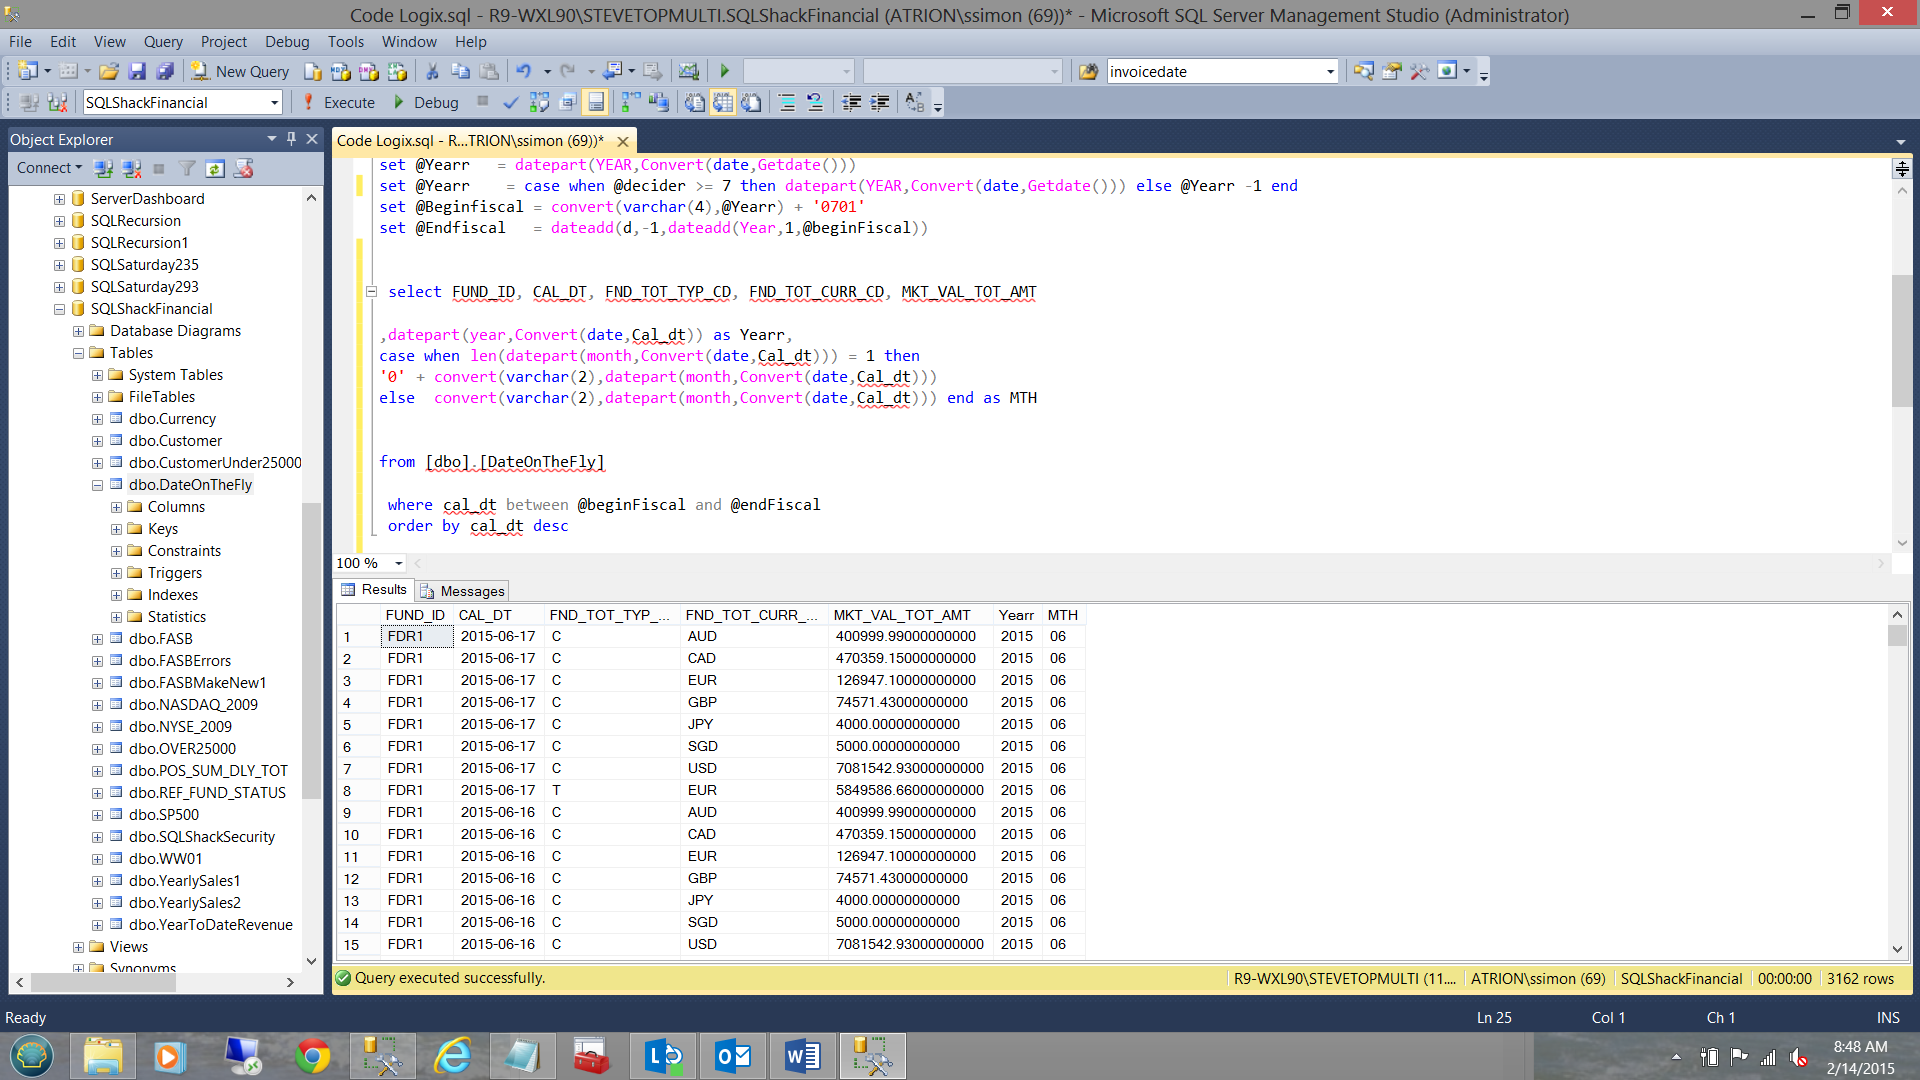Toggle Results to Text output mode

tap(695, 102)
